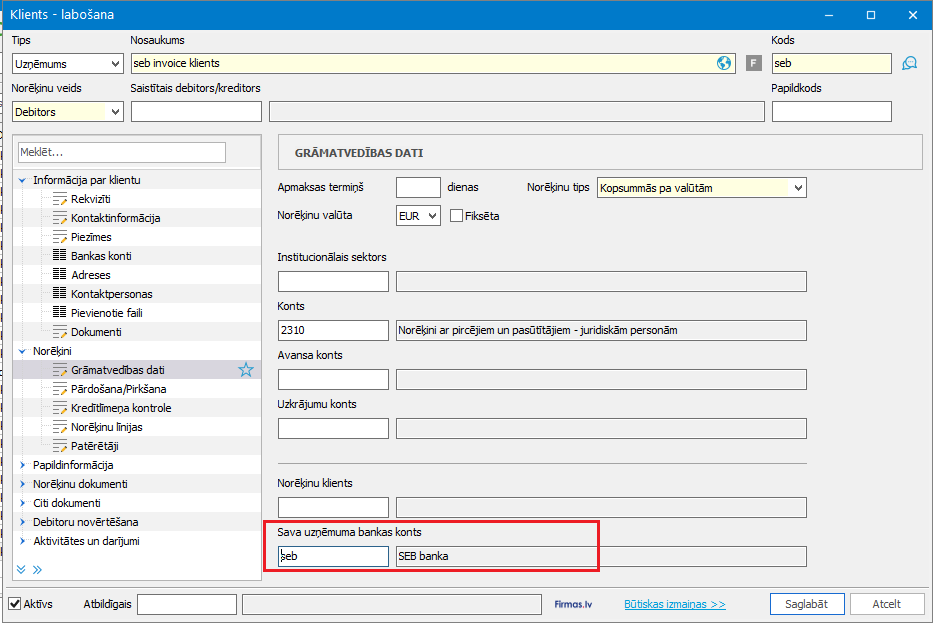Expand Citi dokumenti node
Viewport: 933px width, 625px height.
[22, 504]
